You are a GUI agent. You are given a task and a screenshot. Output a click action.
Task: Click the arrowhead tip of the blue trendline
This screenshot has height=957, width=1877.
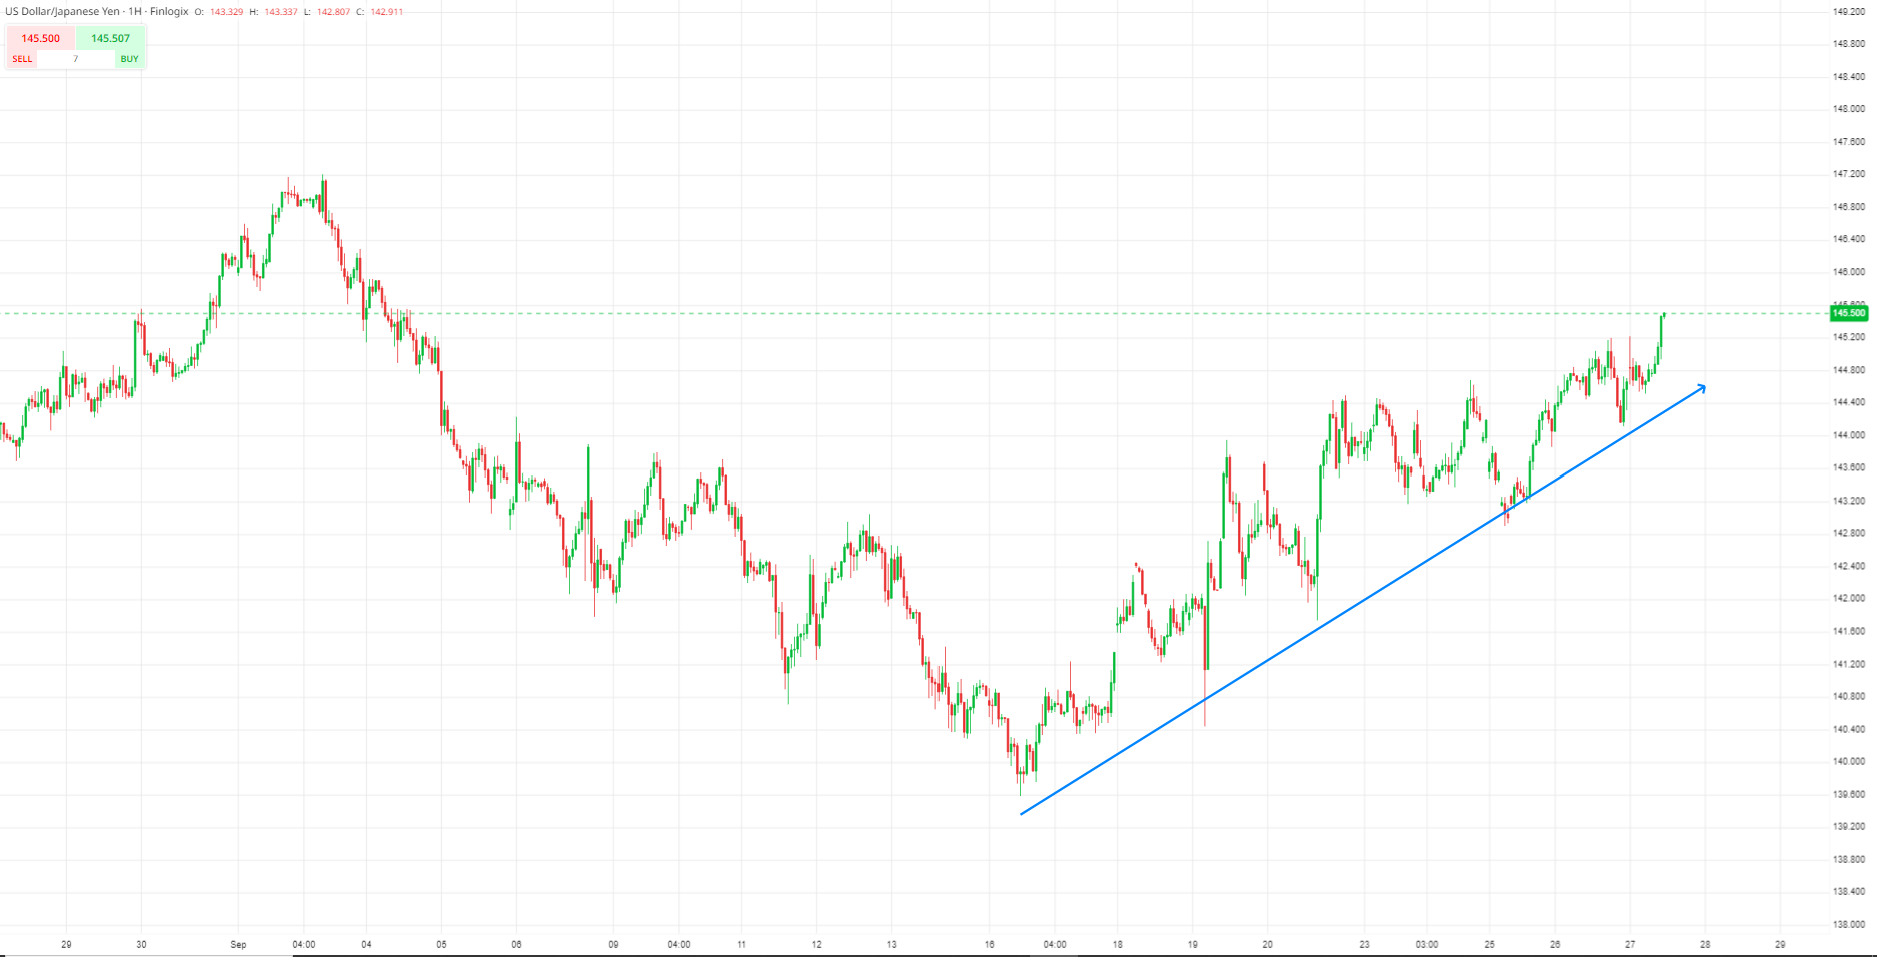click(x=1703, y=387)
